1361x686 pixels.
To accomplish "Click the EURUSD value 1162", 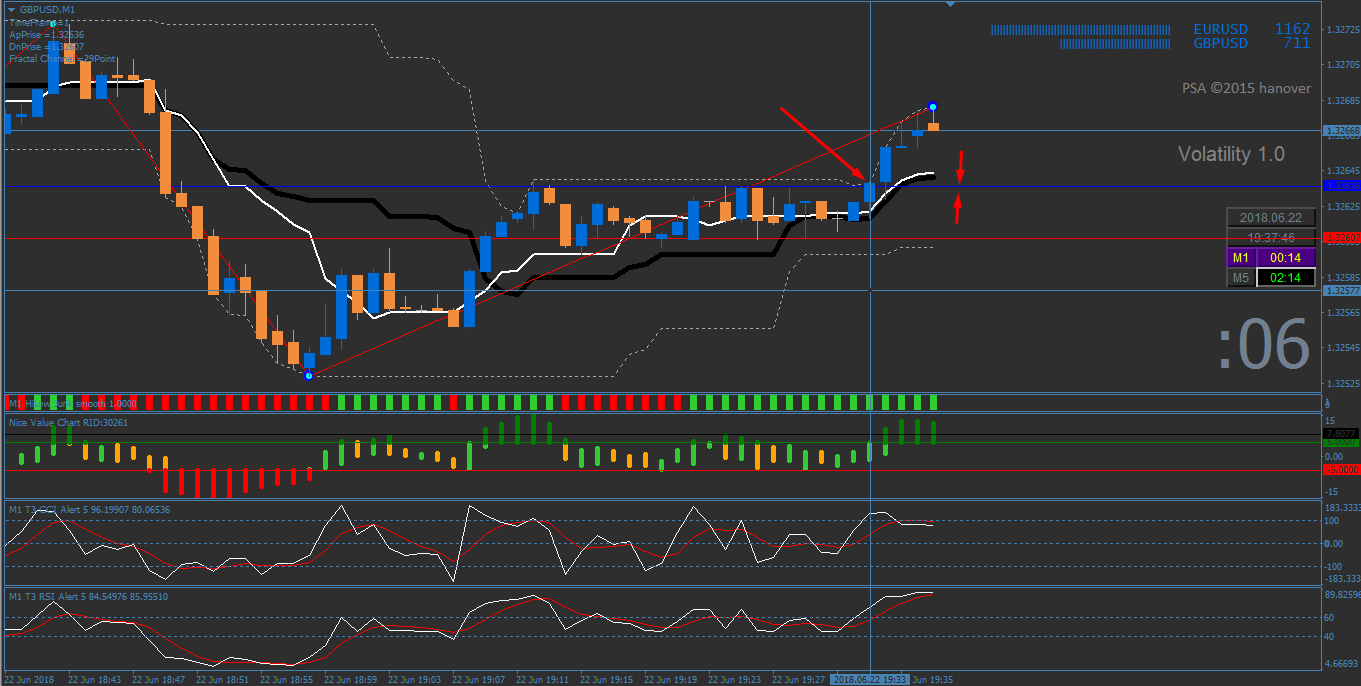I will coord(1292,30).
